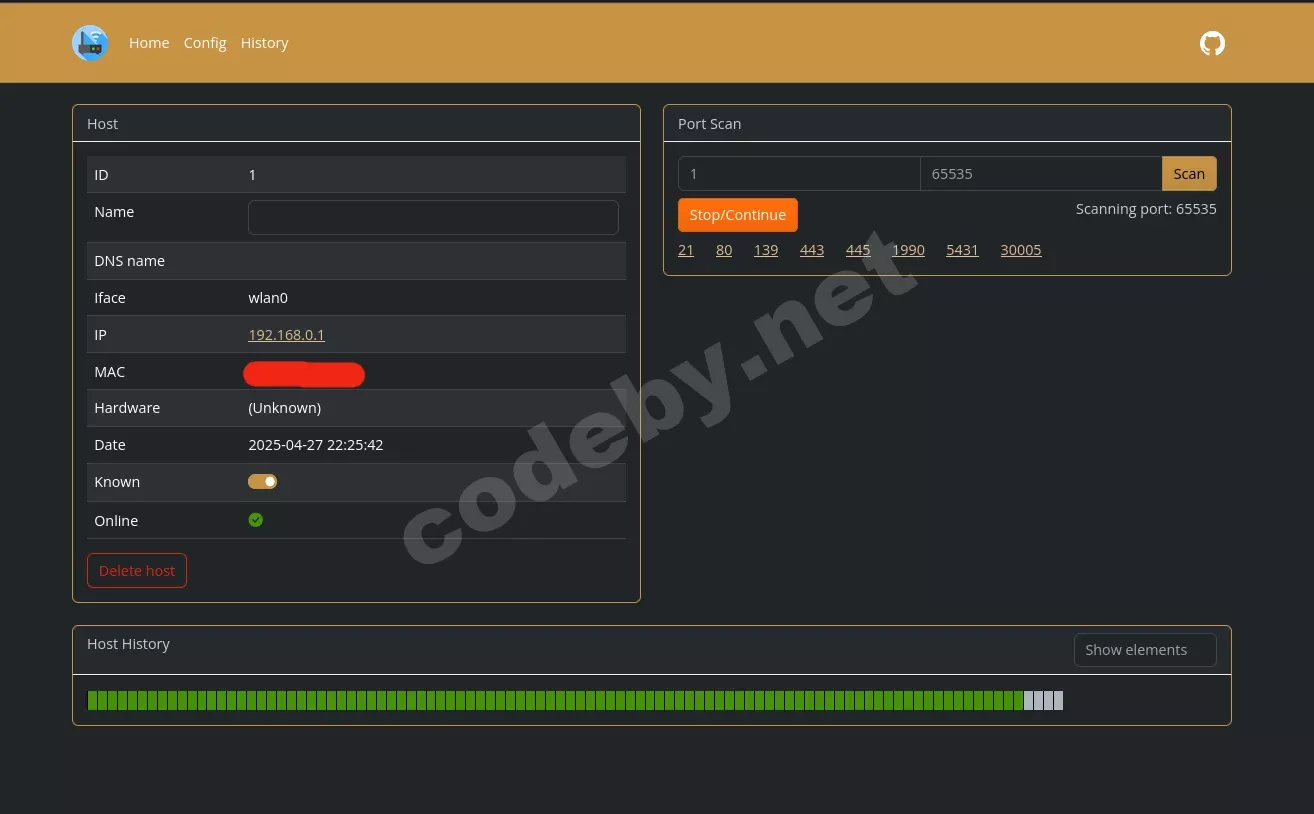This screenshot has width=1314, height=814.
Task: Click the Delete host button
Action: tap(137, 570)
